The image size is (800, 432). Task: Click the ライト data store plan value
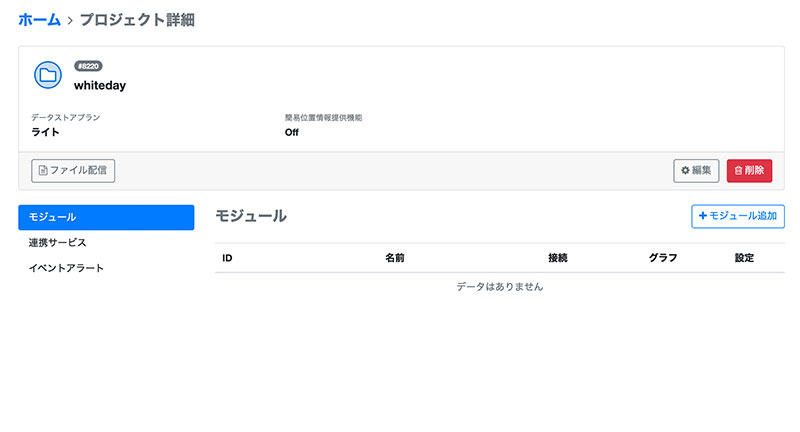coord(46,132)
